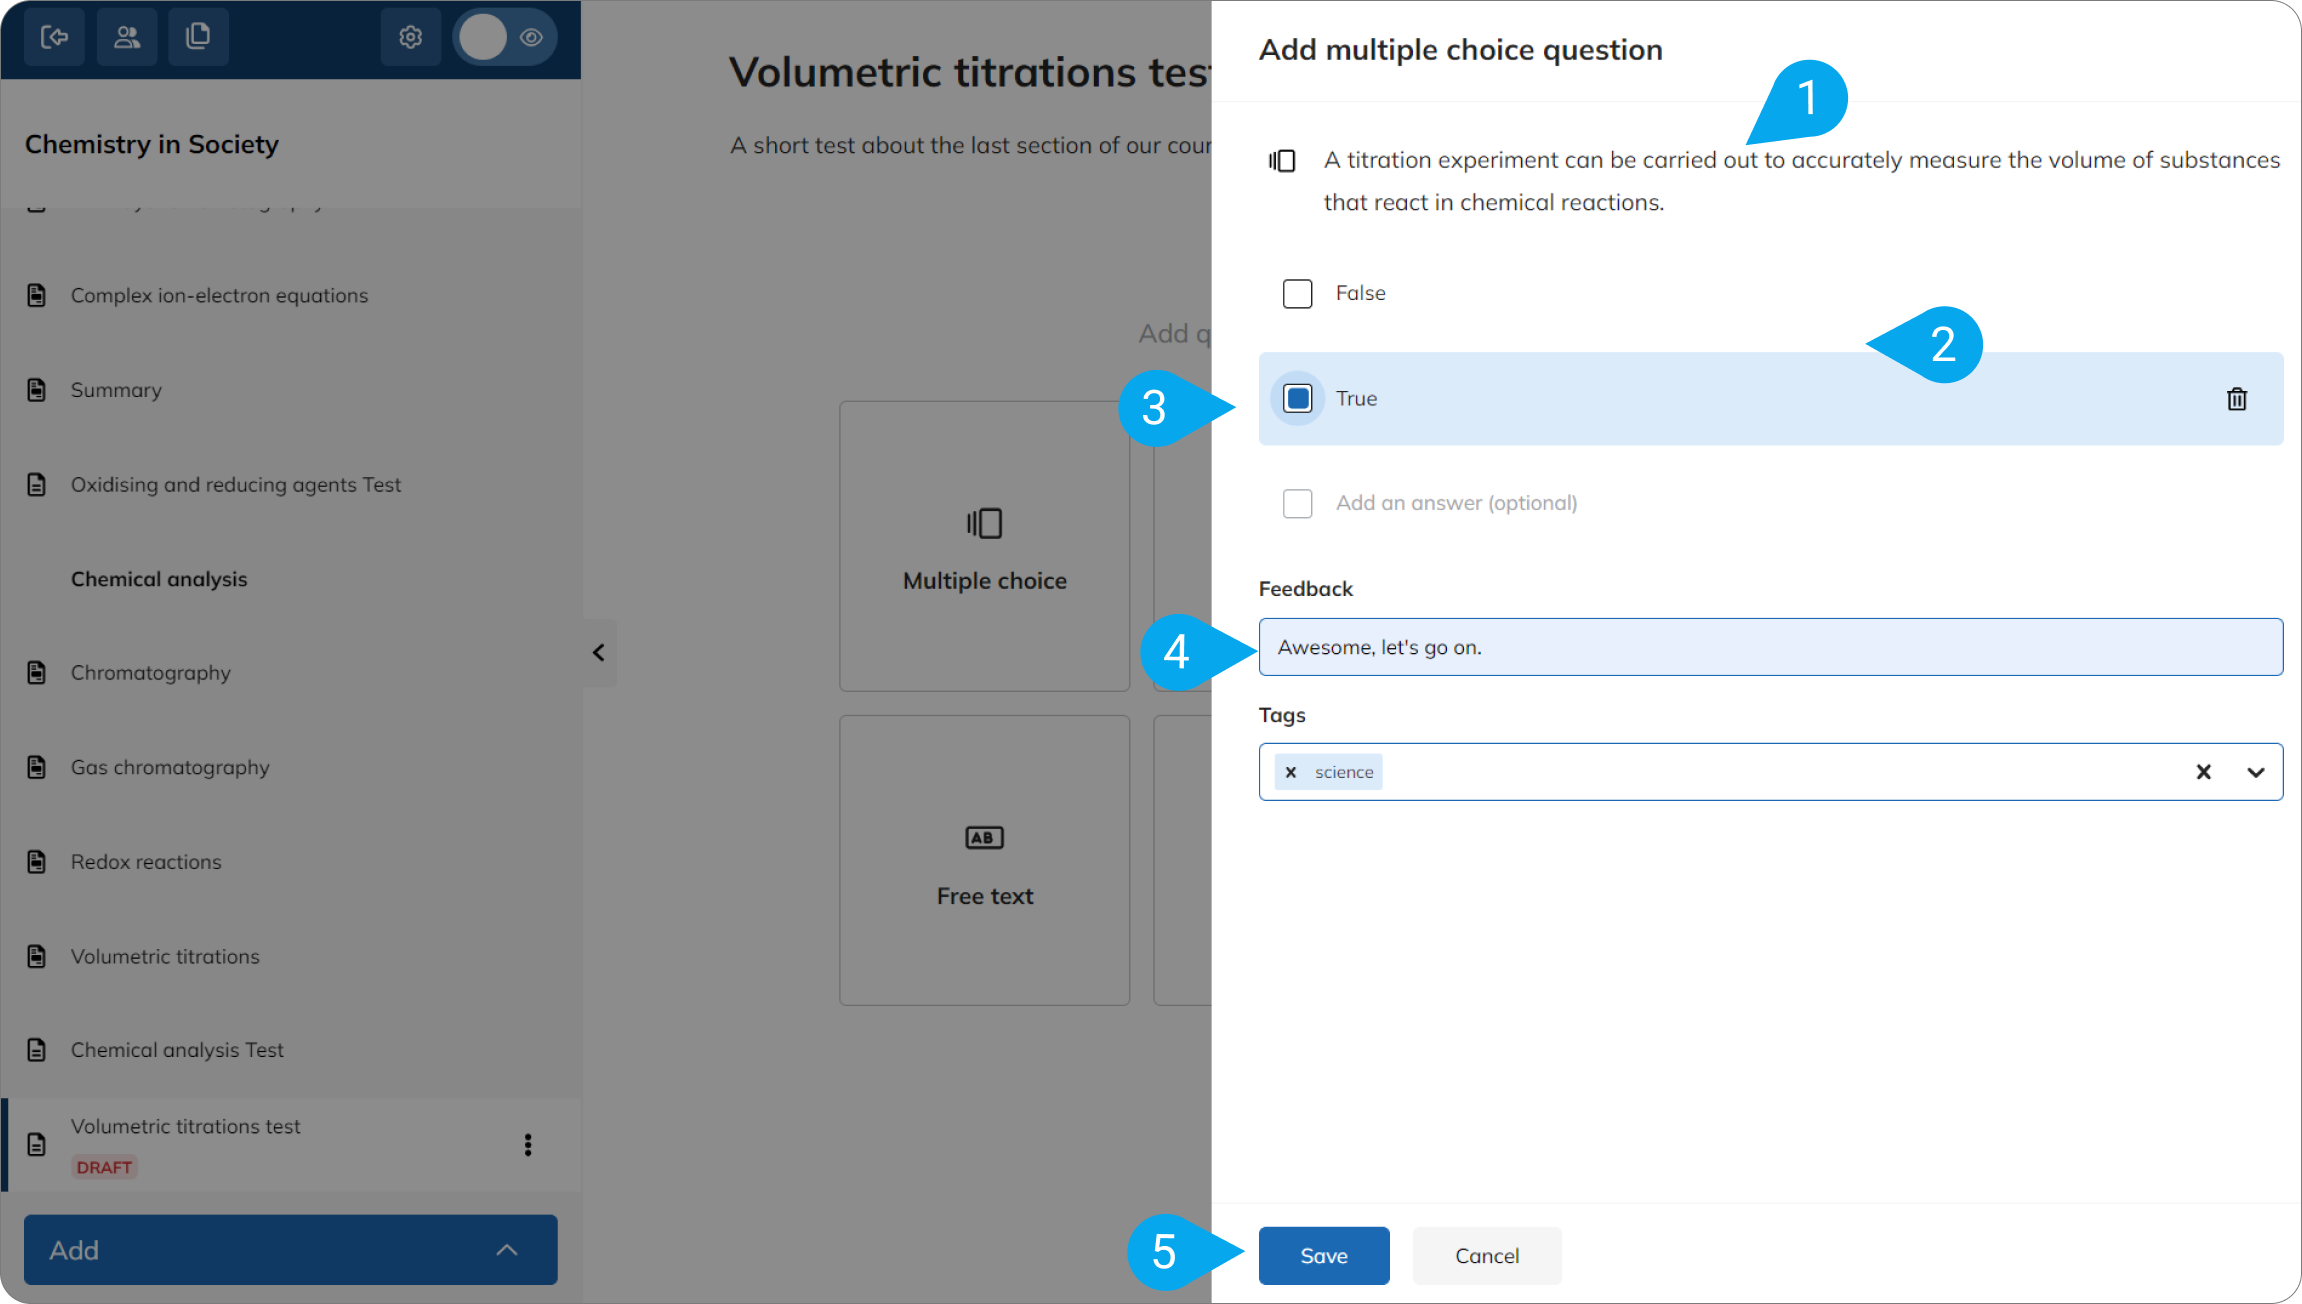The width and height of the screenshot is (2302, 1304).
Task: Select Redox reactions in the sidebar
Action: (x=146, y=862)
